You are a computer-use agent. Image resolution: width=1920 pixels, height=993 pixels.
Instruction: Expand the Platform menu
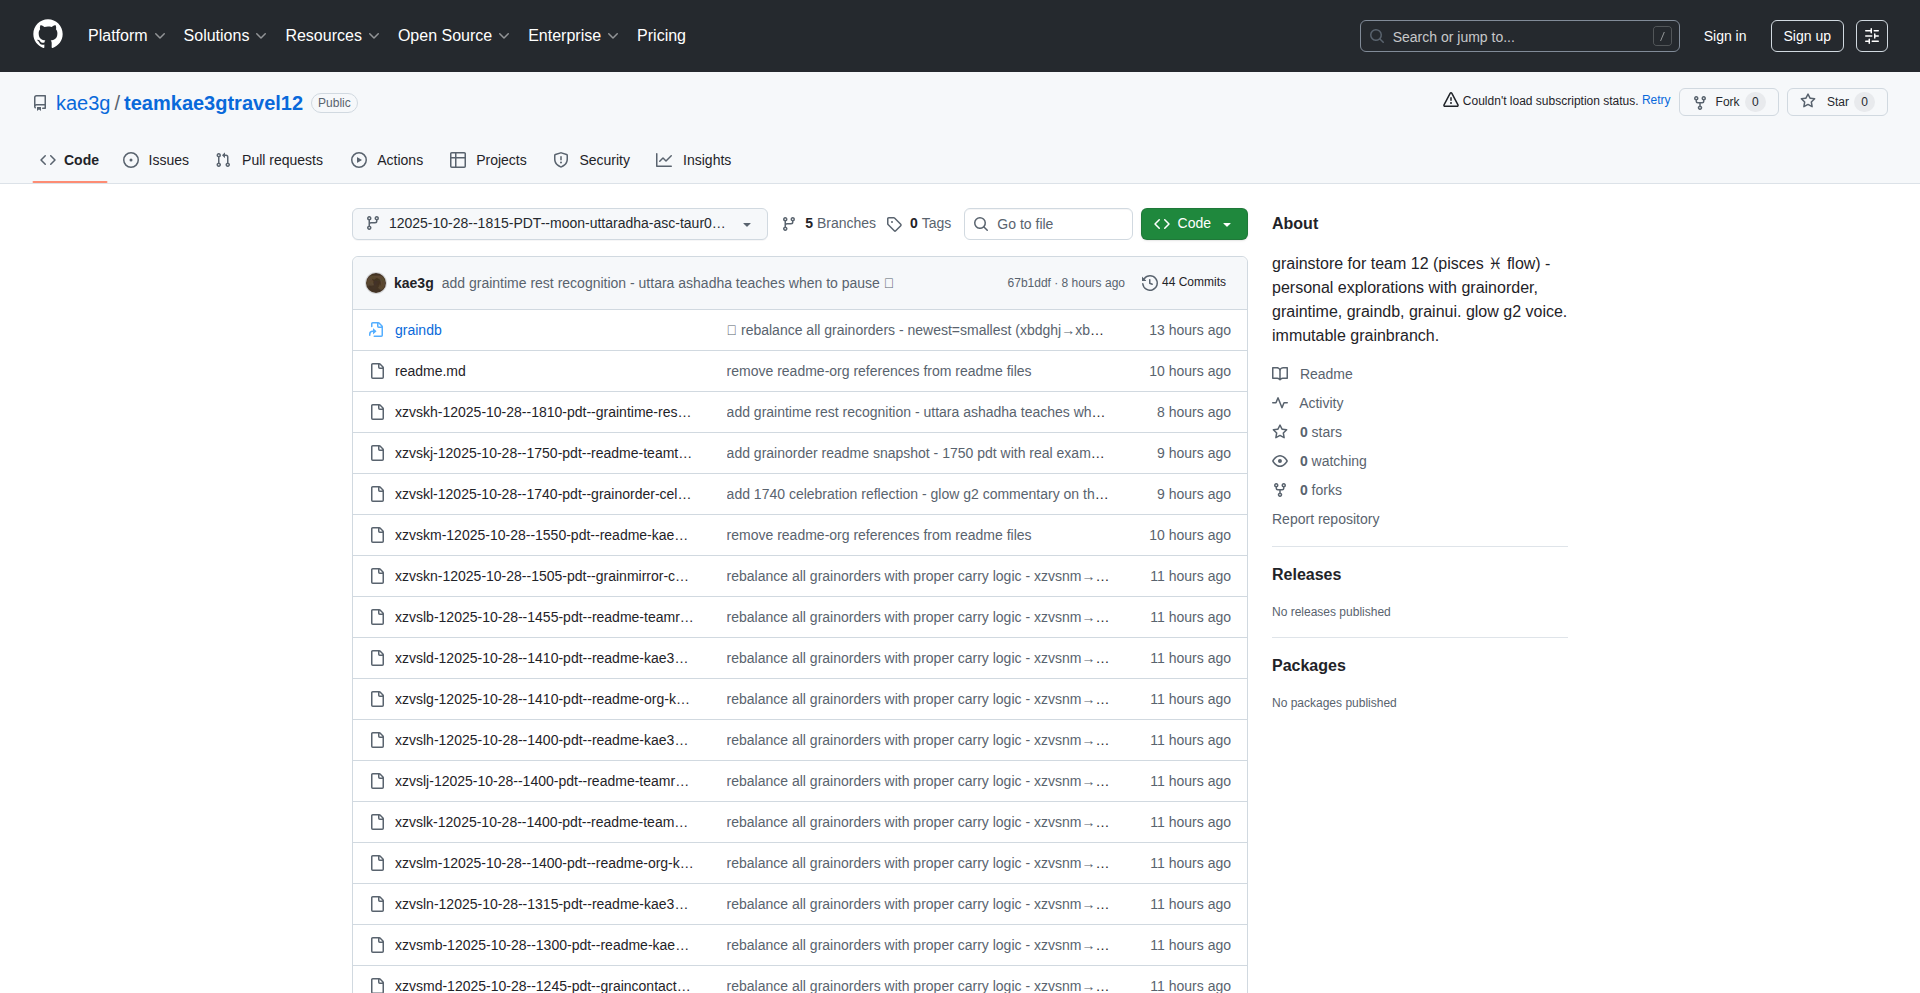point(126,36)
